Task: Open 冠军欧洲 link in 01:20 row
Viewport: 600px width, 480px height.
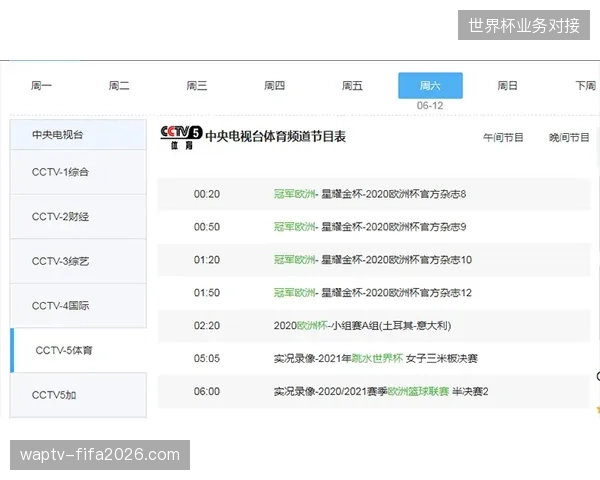Action: coord(295,260)
